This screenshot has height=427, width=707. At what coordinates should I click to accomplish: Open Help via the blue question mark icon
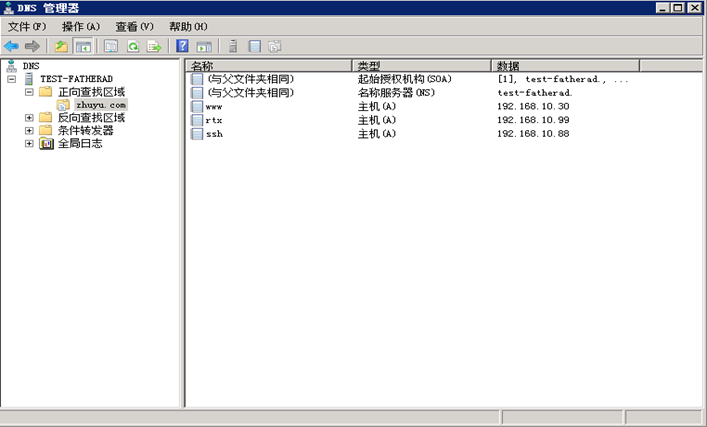click(x=182, y=46)
